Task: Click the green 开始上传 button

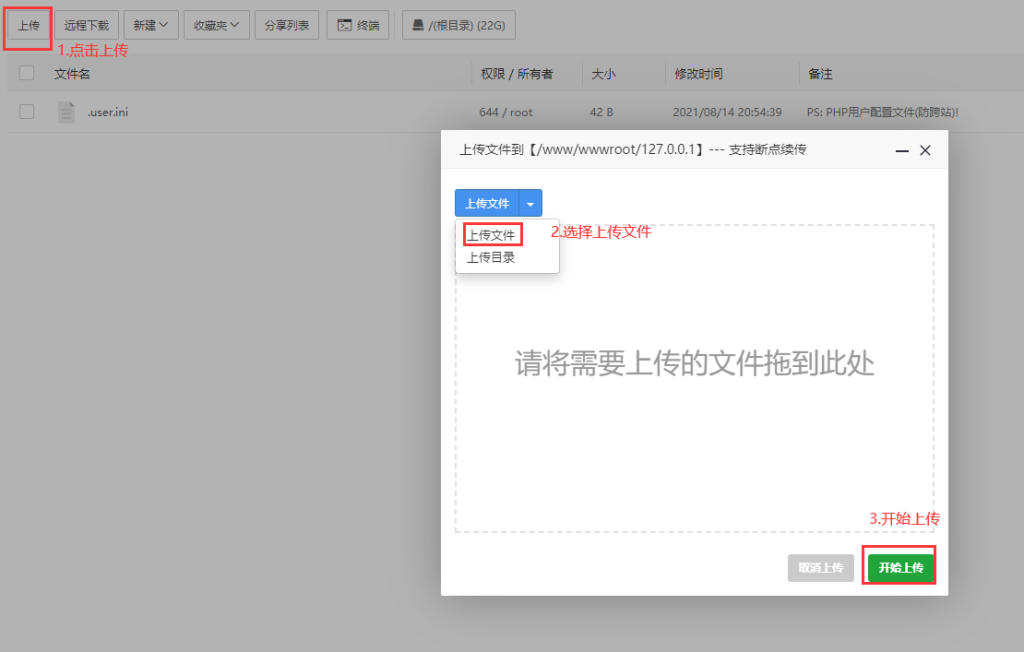Action: pyautogui.click(x=898, y=566)
